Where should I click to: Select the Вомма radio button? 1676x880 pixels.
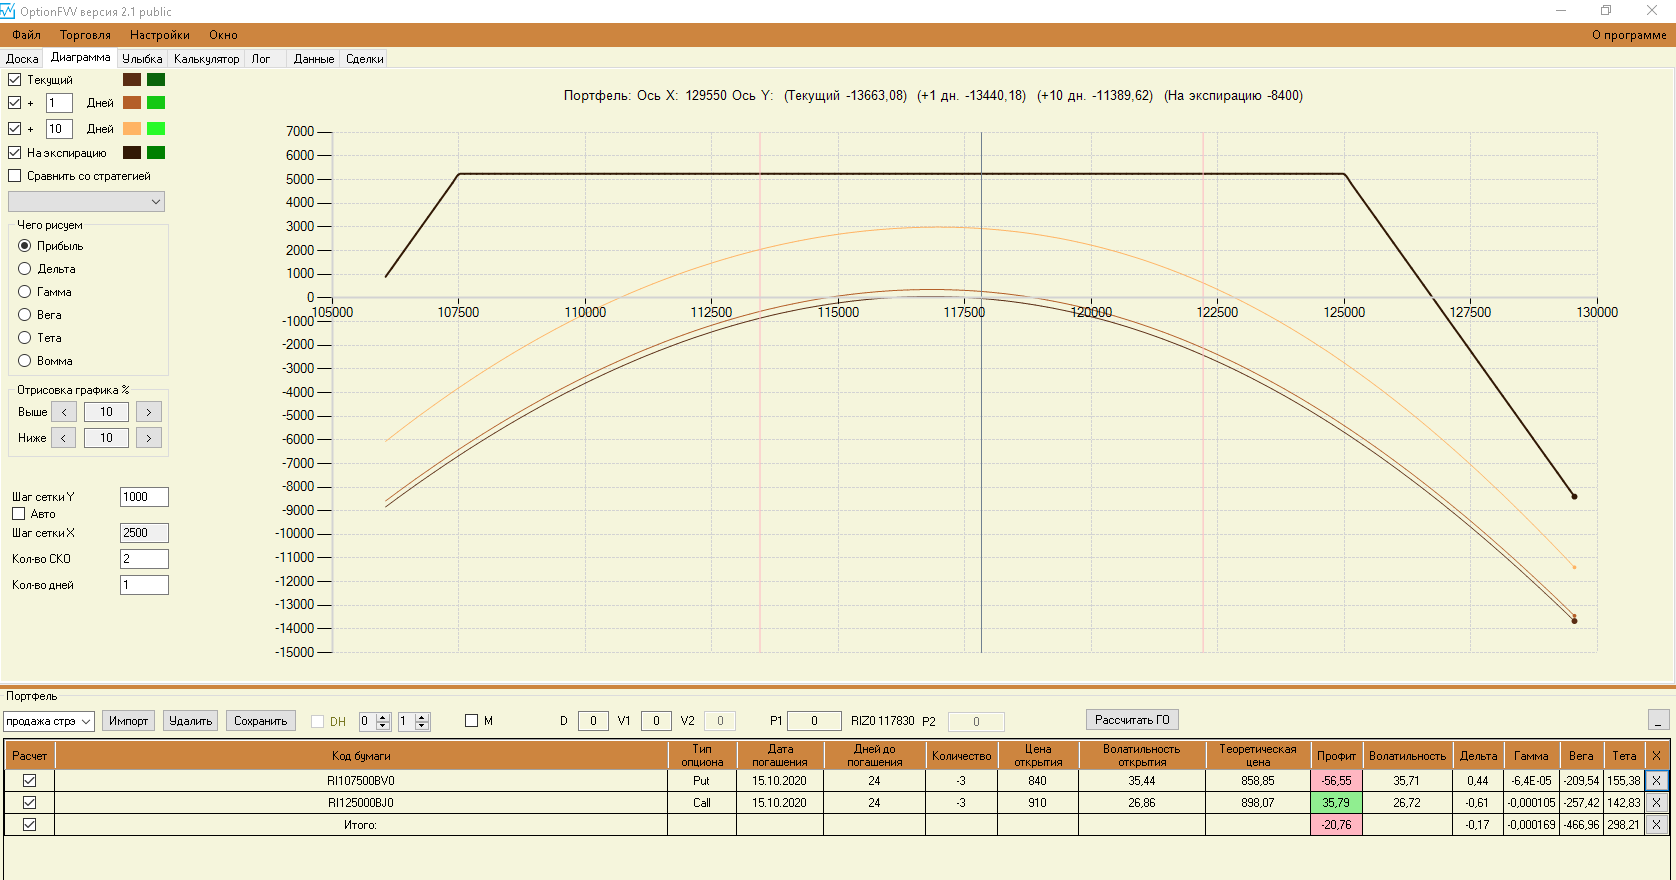tap(25, 361)
